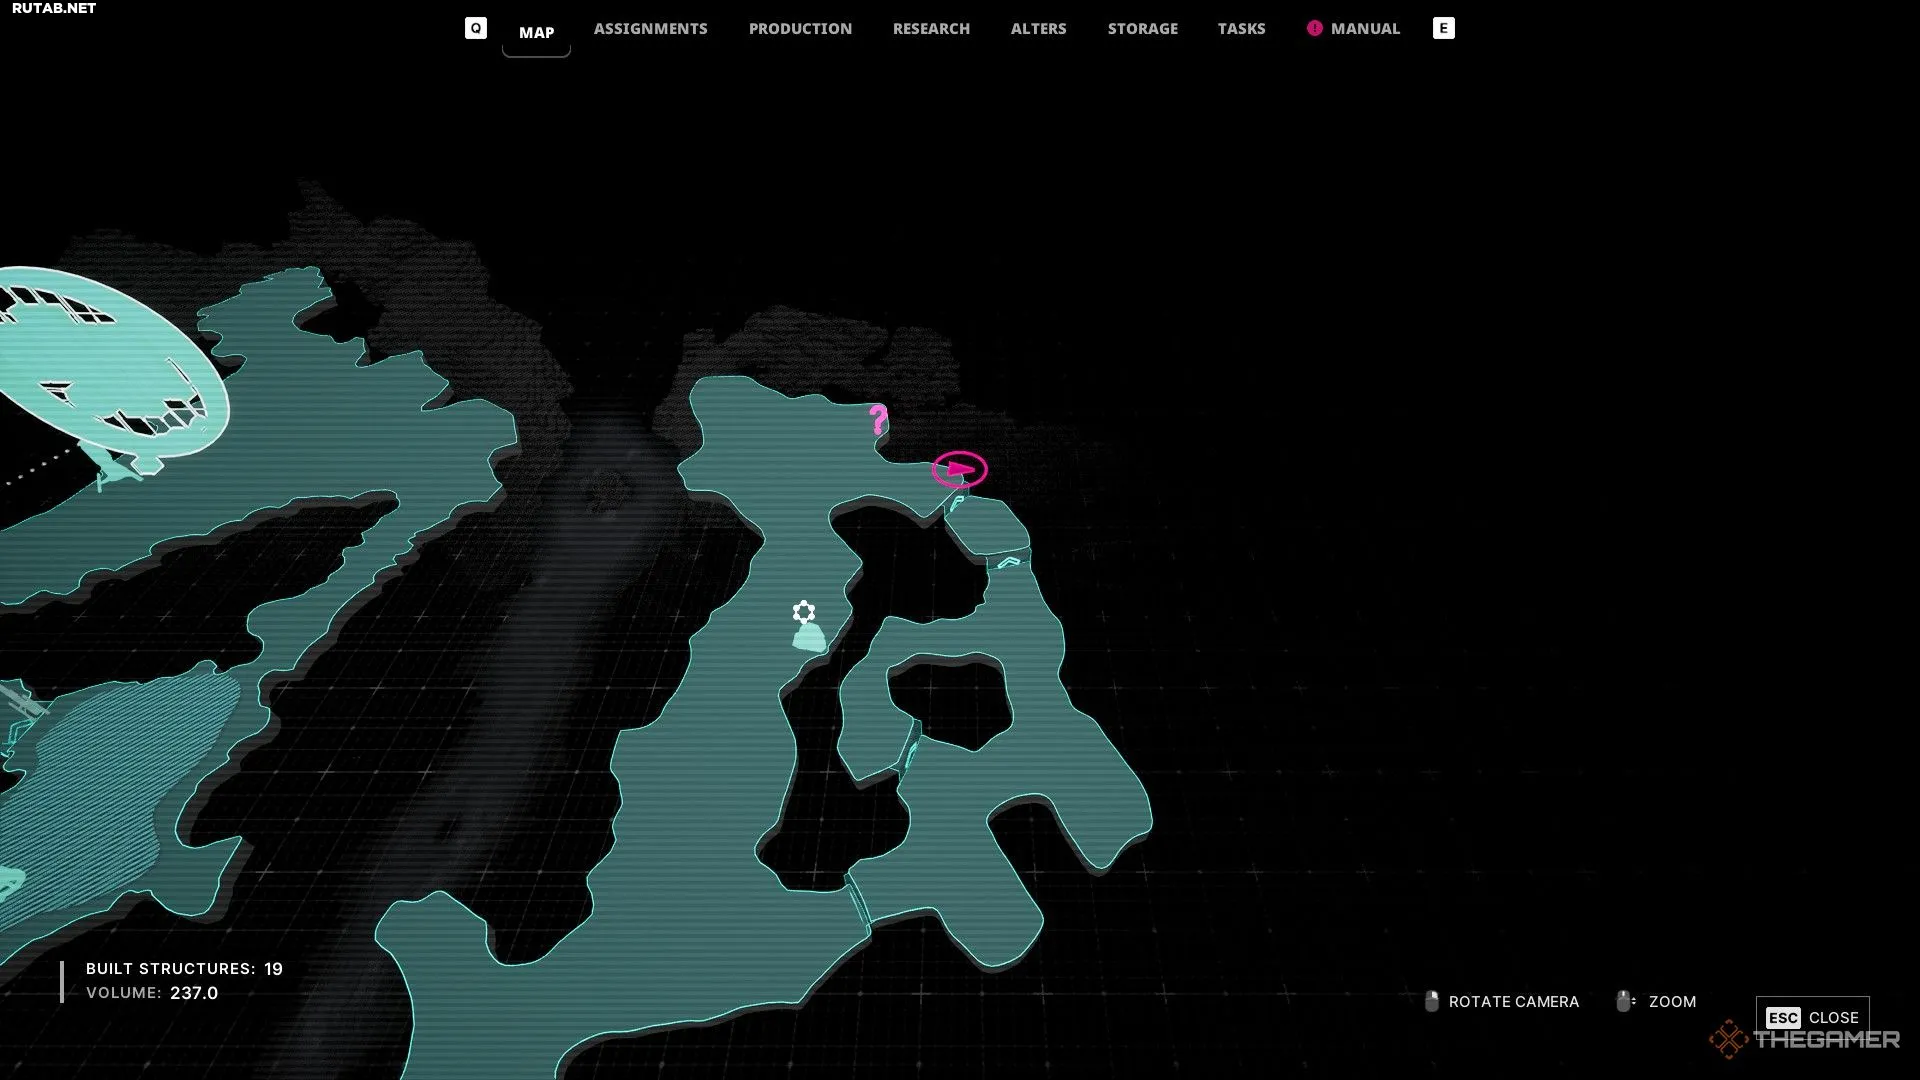This screenshot has height=1080, width=1920.
Task: Click the Q previous-tab key icon
Action: coord(476,28)
